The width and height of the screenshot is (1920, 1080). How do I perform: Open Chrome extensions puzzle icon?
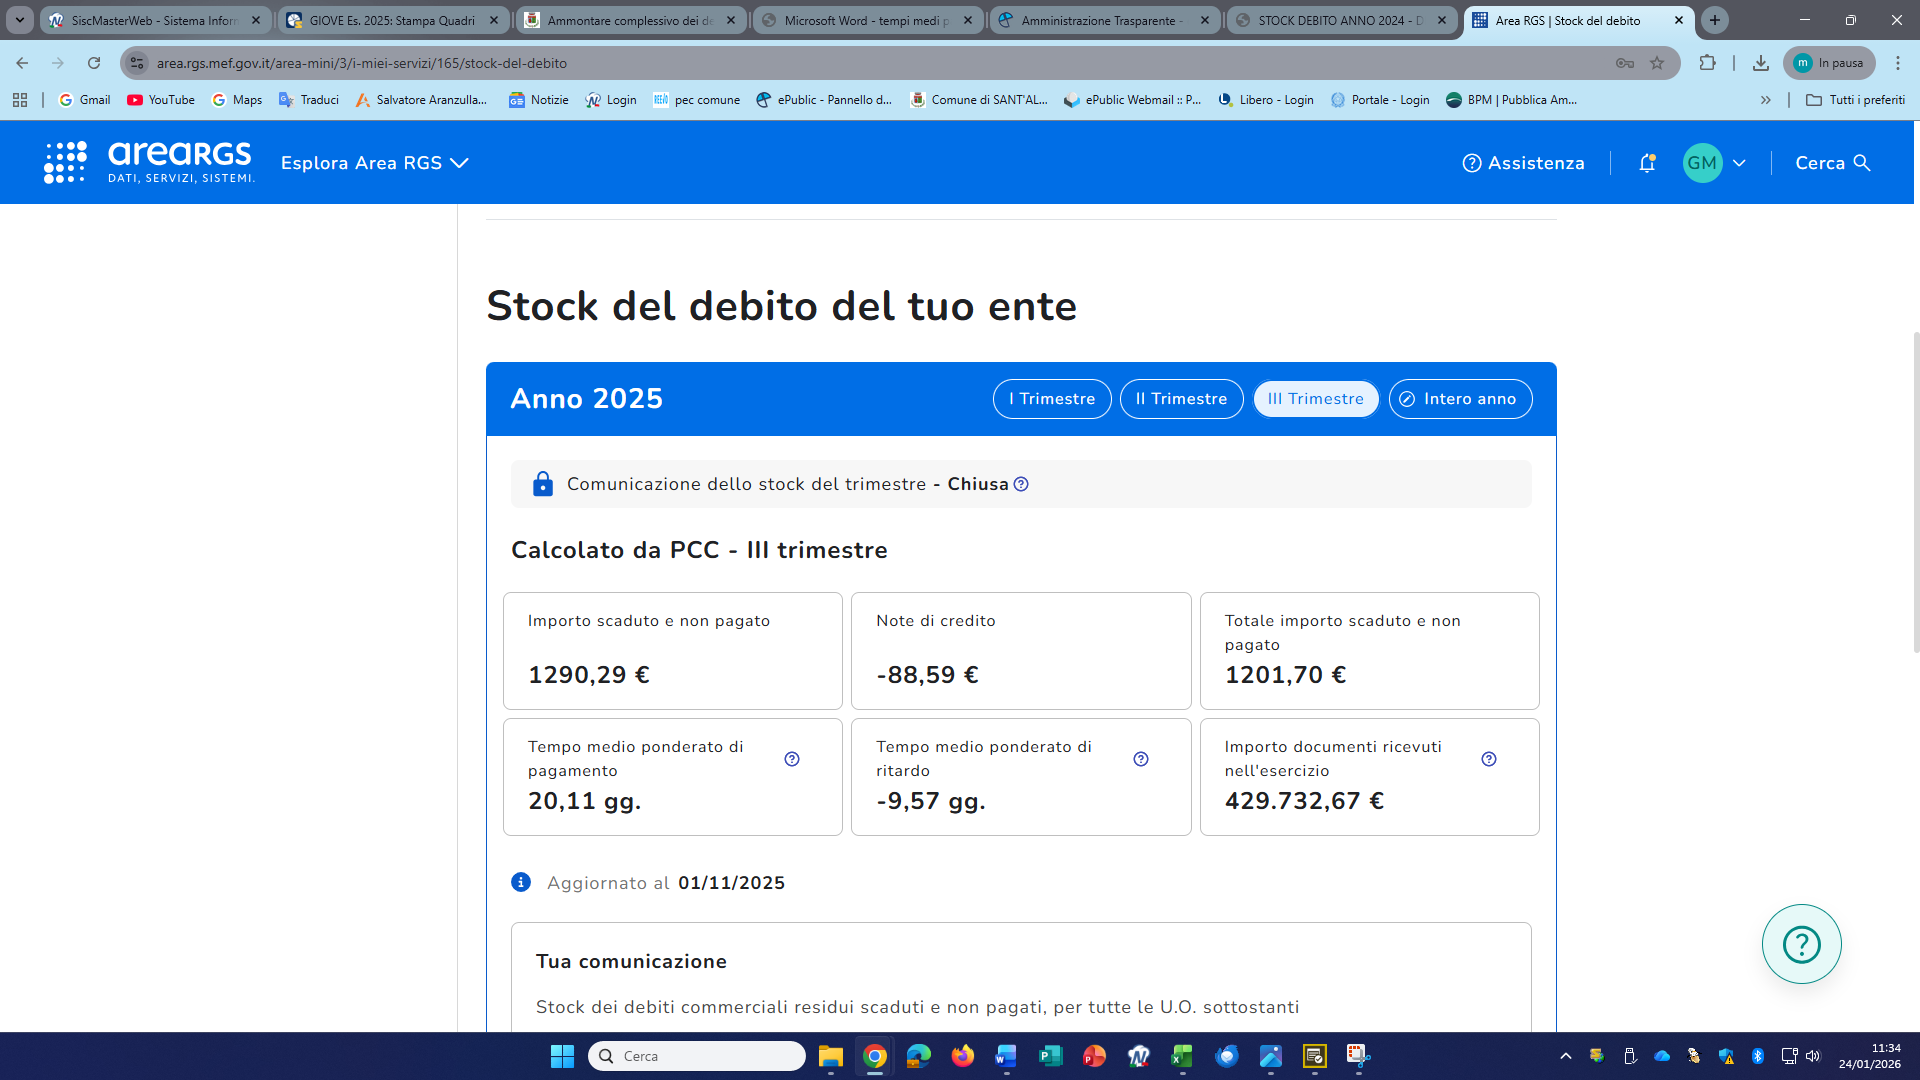(x=1707, y=63)
